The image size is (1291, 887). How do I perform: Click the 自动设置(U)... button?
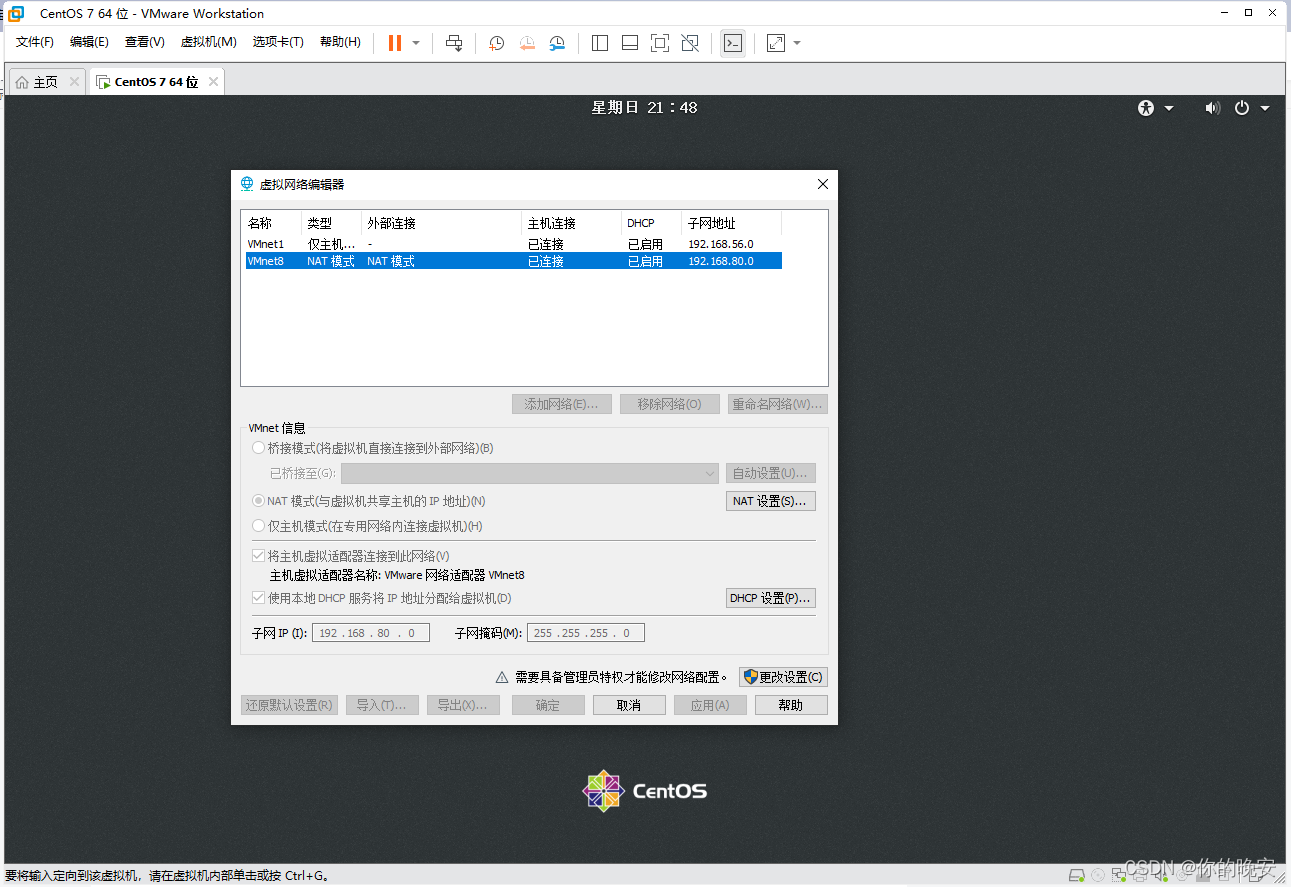[x=771, y=473]
